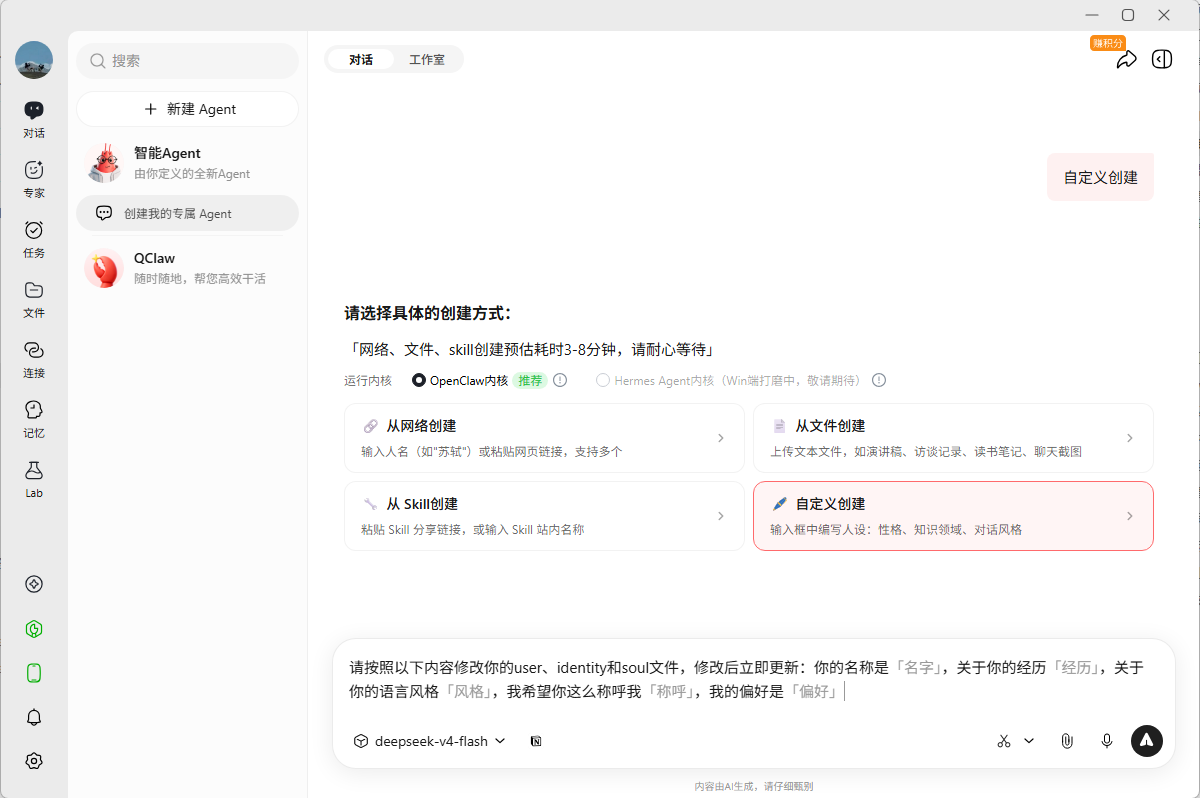Send the message with arrow button
Screen dimensions: 1200x798
[x=1147, y=740]
